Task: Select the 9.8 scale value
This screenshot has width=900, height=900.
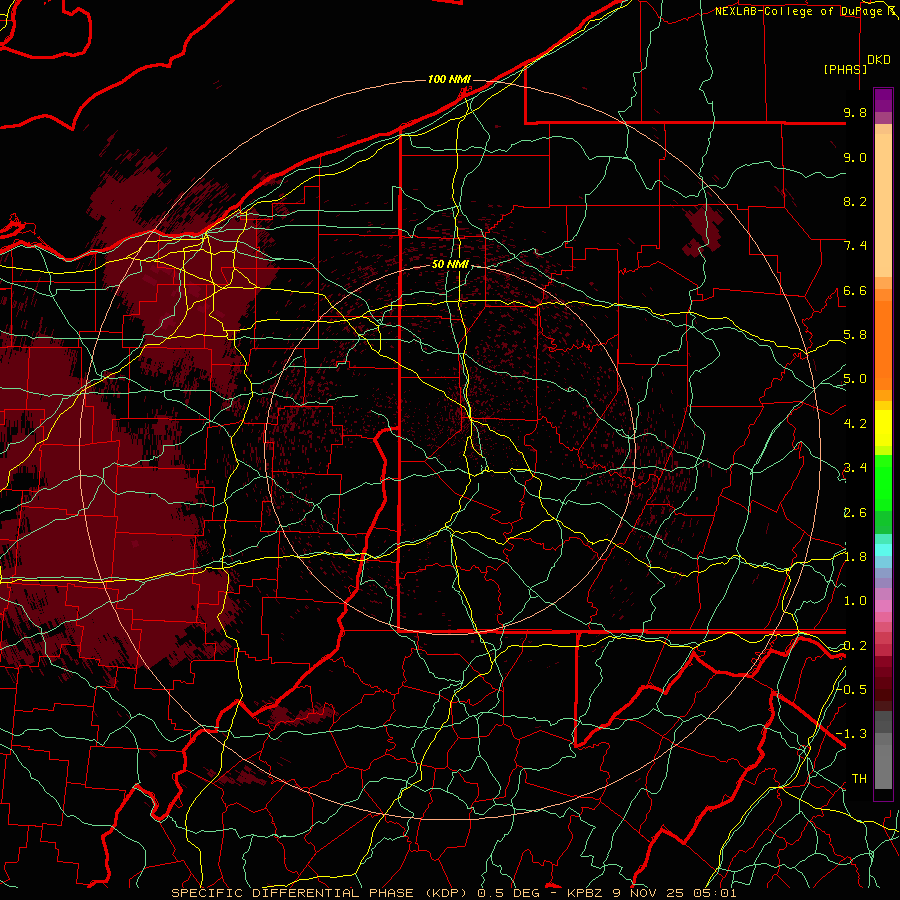Action: point(855,112)
